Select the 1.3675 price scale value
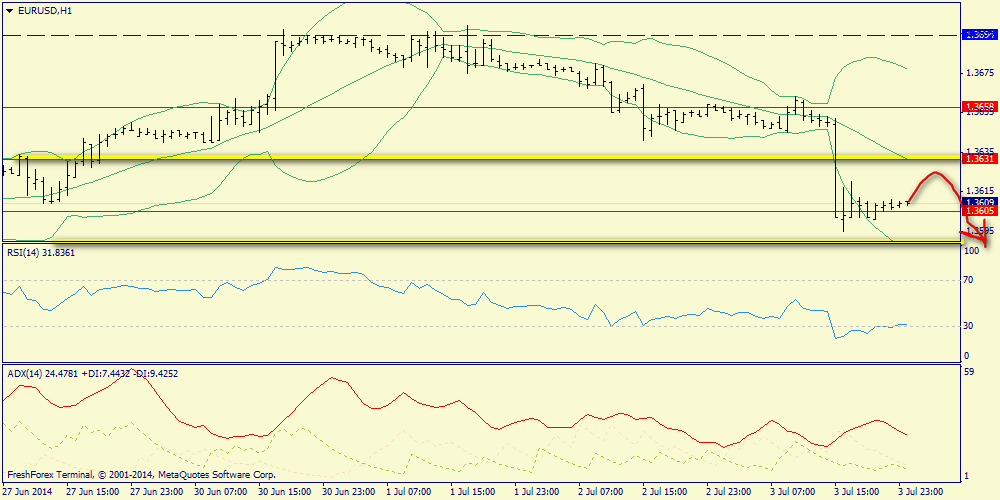The width and height of the screenshot is (1000, 500). [x=978, y=73]
